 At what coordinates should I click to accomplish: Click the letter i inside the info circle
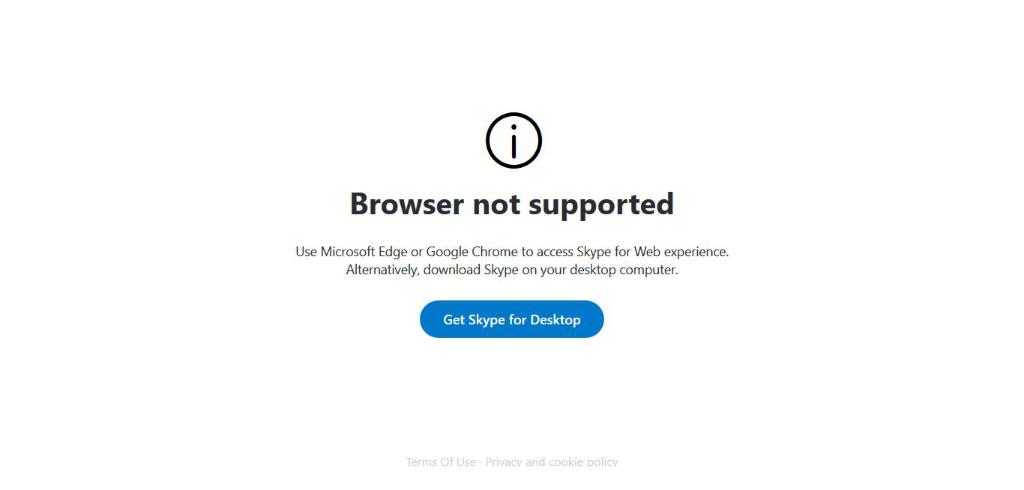pyautogui.click(x=514, y=141)
